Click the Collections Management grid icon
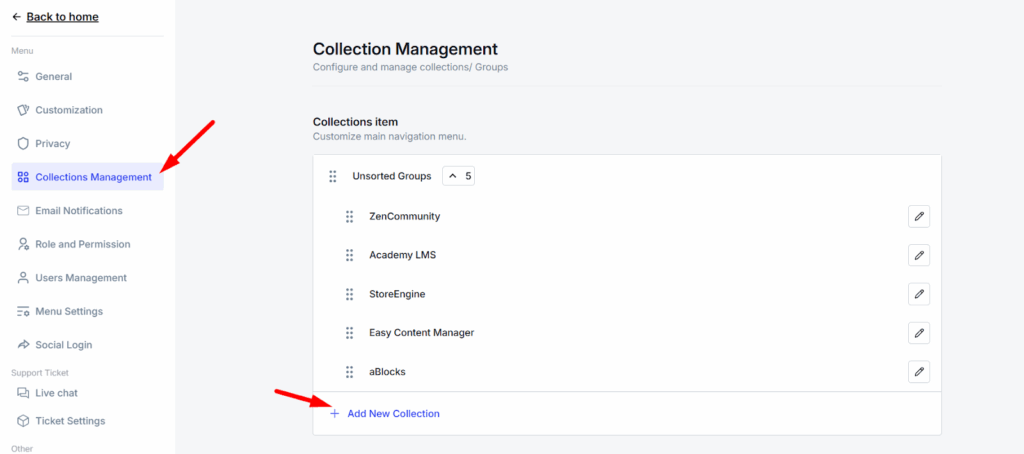This screenshot has height=454, width=1024. [24, 177]
